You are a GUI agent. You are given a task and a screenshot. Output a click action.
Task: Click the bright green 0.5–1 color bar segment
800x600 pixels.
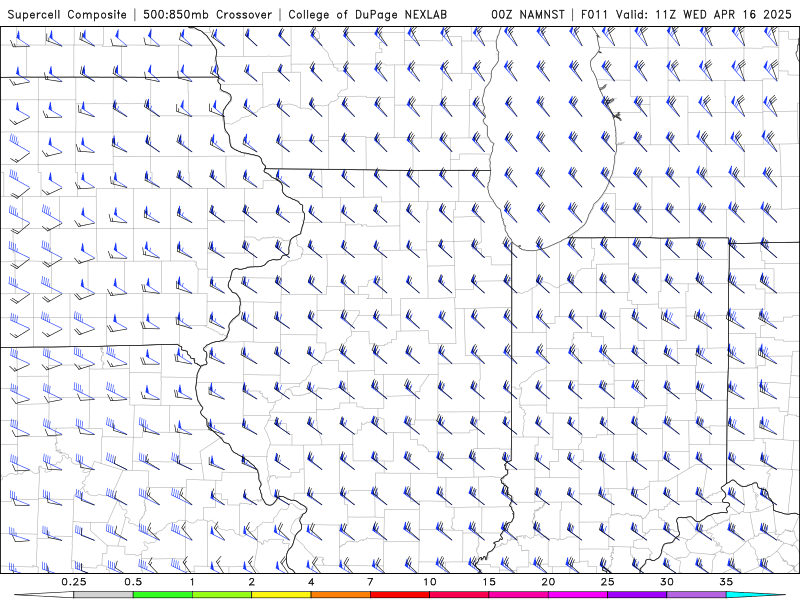pyautogui.click(x=162, y=595)
